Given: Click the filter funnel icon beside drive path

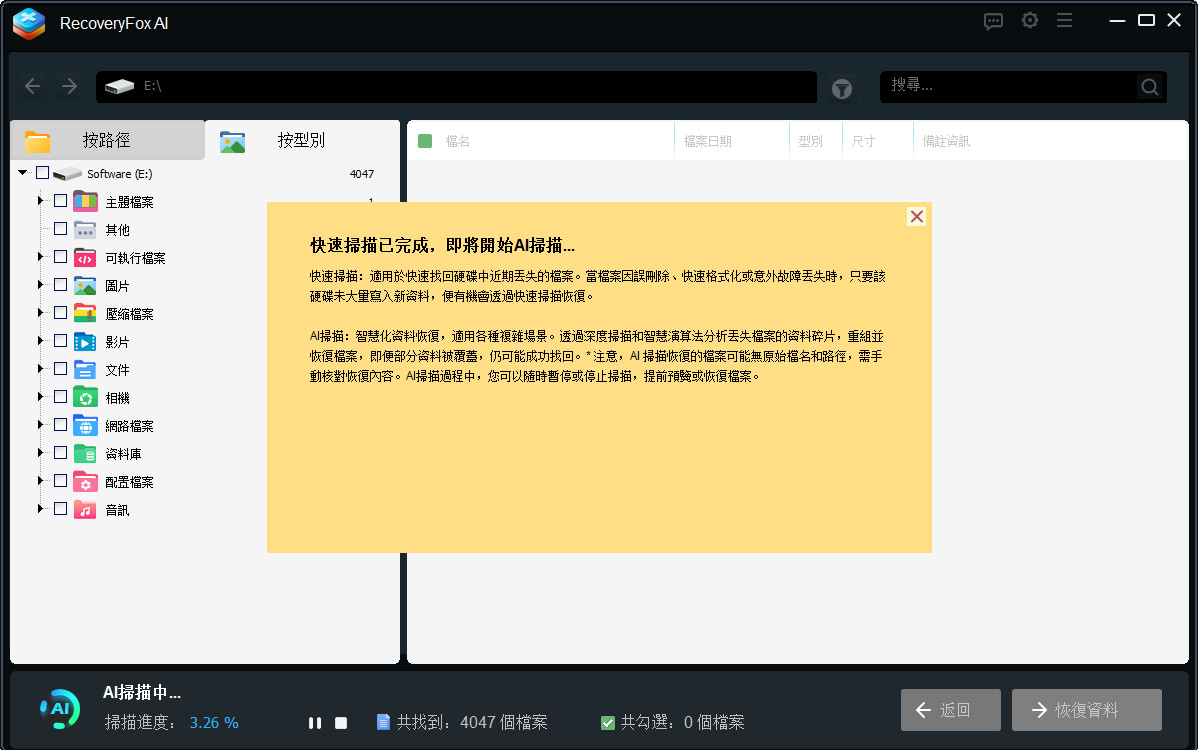Looking at the screenshot, I should coord(841,87).
